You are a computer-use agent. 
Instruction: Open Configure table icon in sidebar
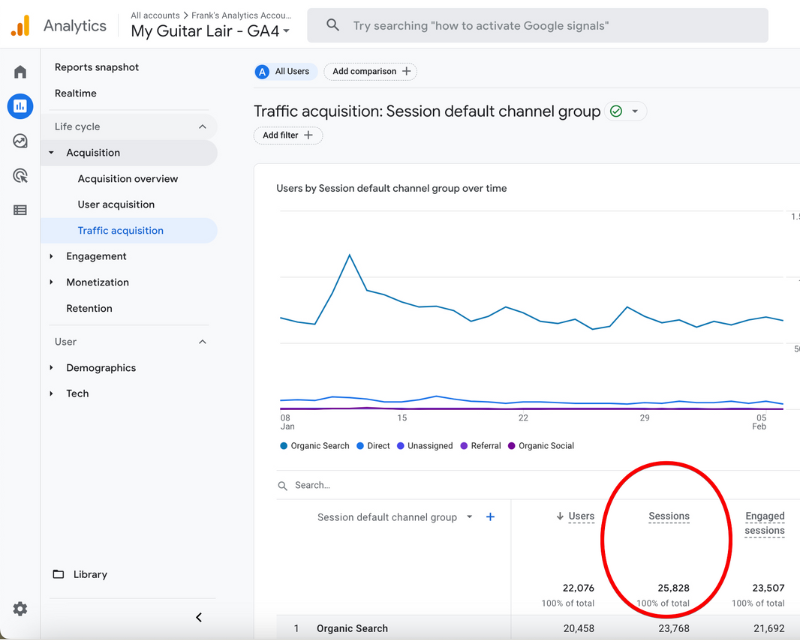click(x=20, y=210)
